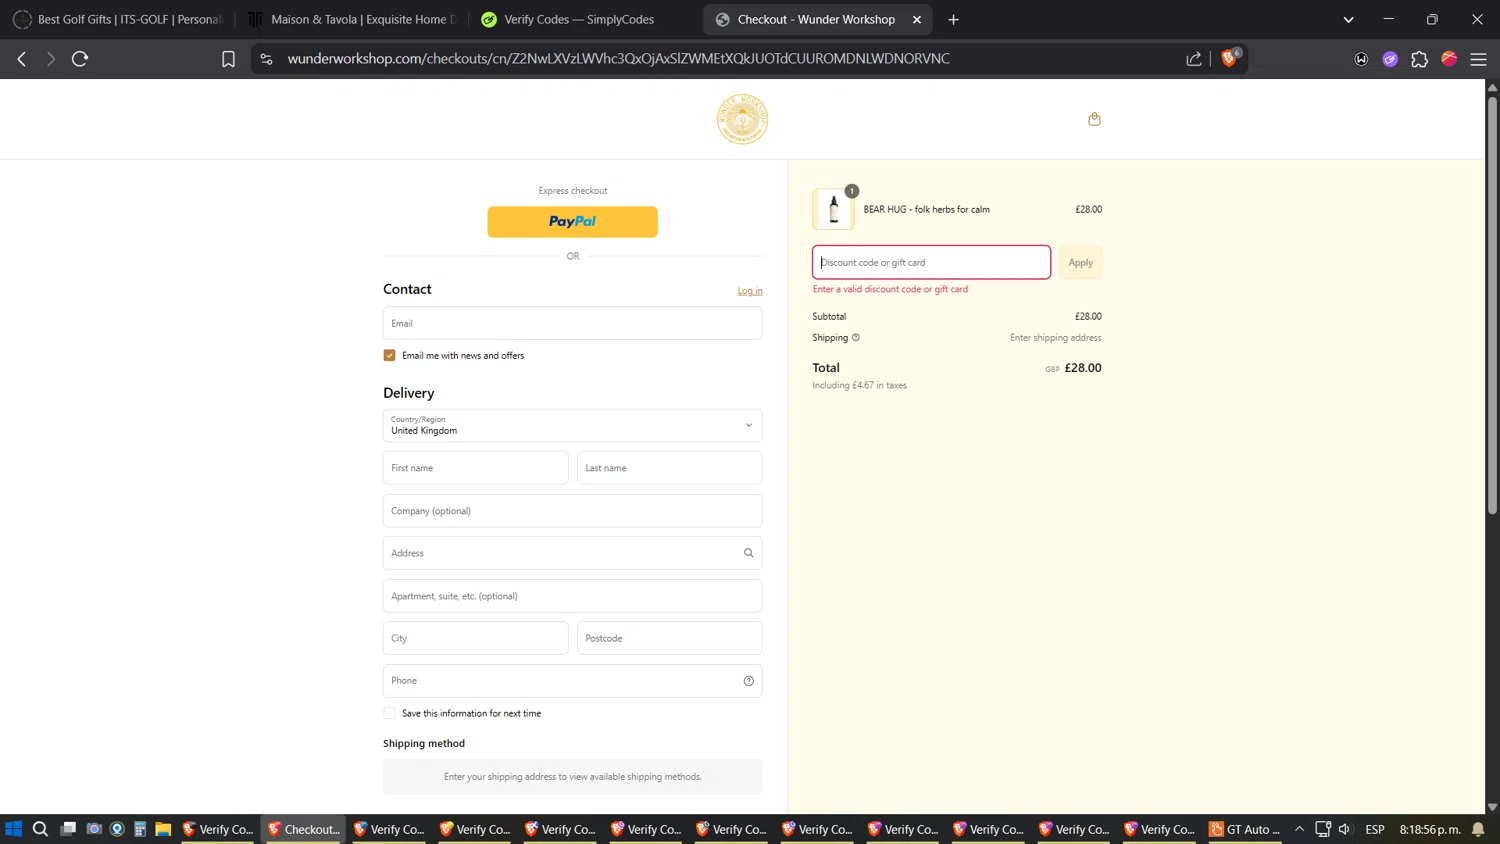Open the extensions puzzle icon
Screen dimensions: 1500x844
click(x=1419, y=59)
